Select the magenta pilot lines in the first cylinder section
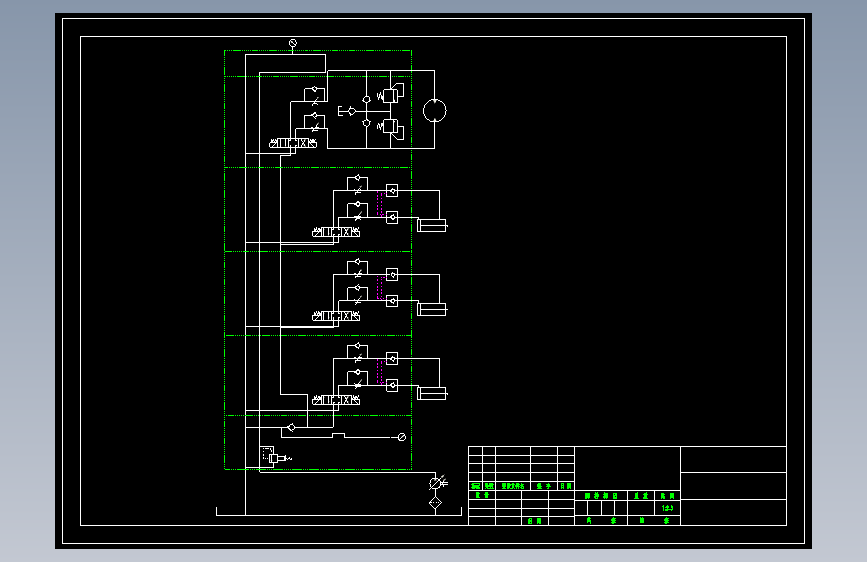This screenshot has height=562, width=867. (380, 204)
